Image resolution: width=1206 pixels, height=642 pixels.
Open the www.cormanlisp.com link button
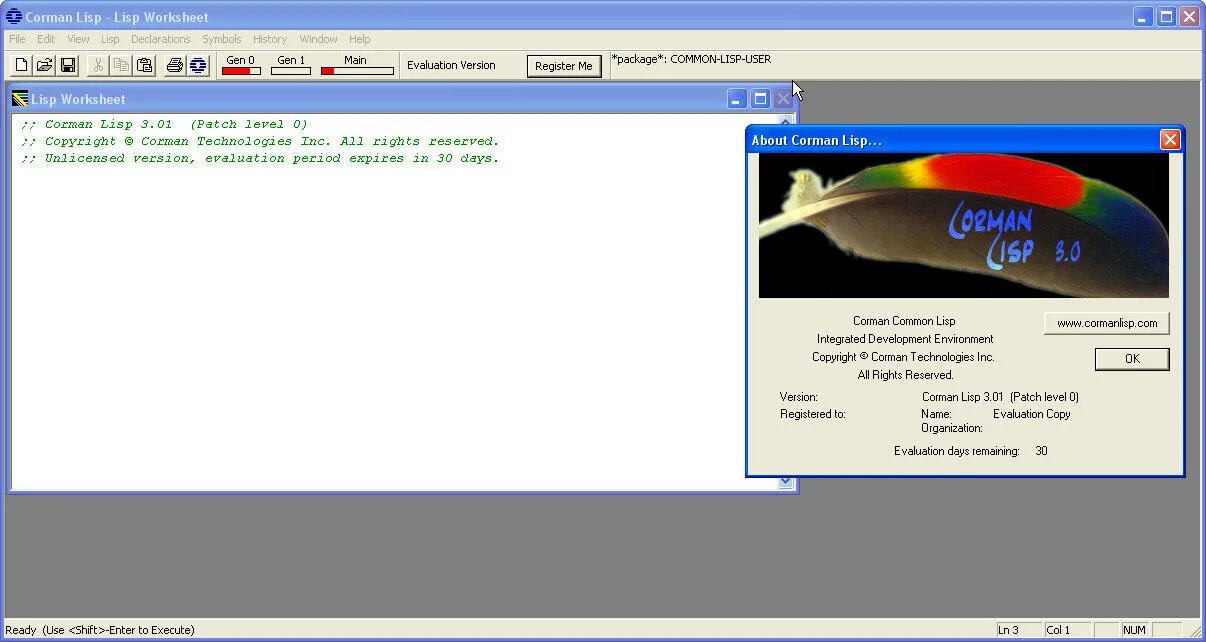pos(1107,323)
